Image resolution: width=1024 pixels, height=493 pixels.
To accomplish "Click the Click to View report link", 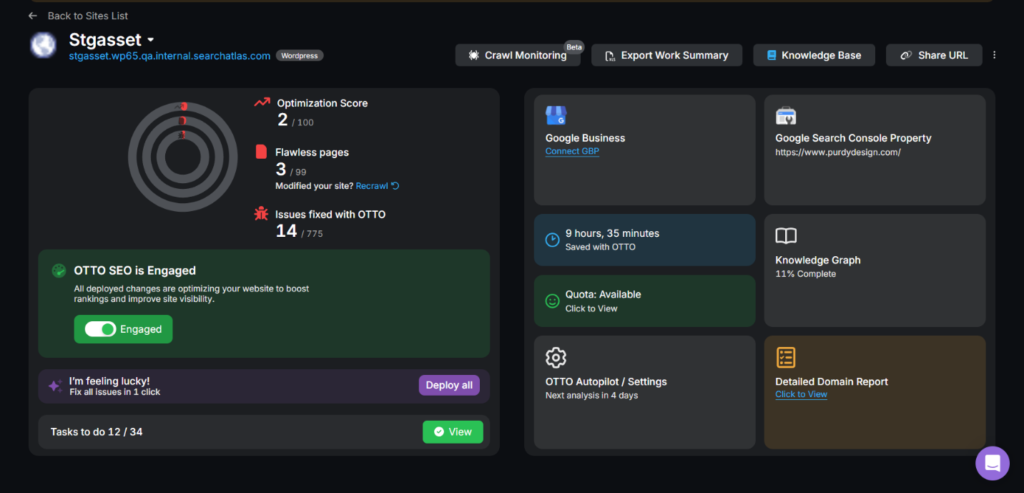I will (x=801, y=394).
